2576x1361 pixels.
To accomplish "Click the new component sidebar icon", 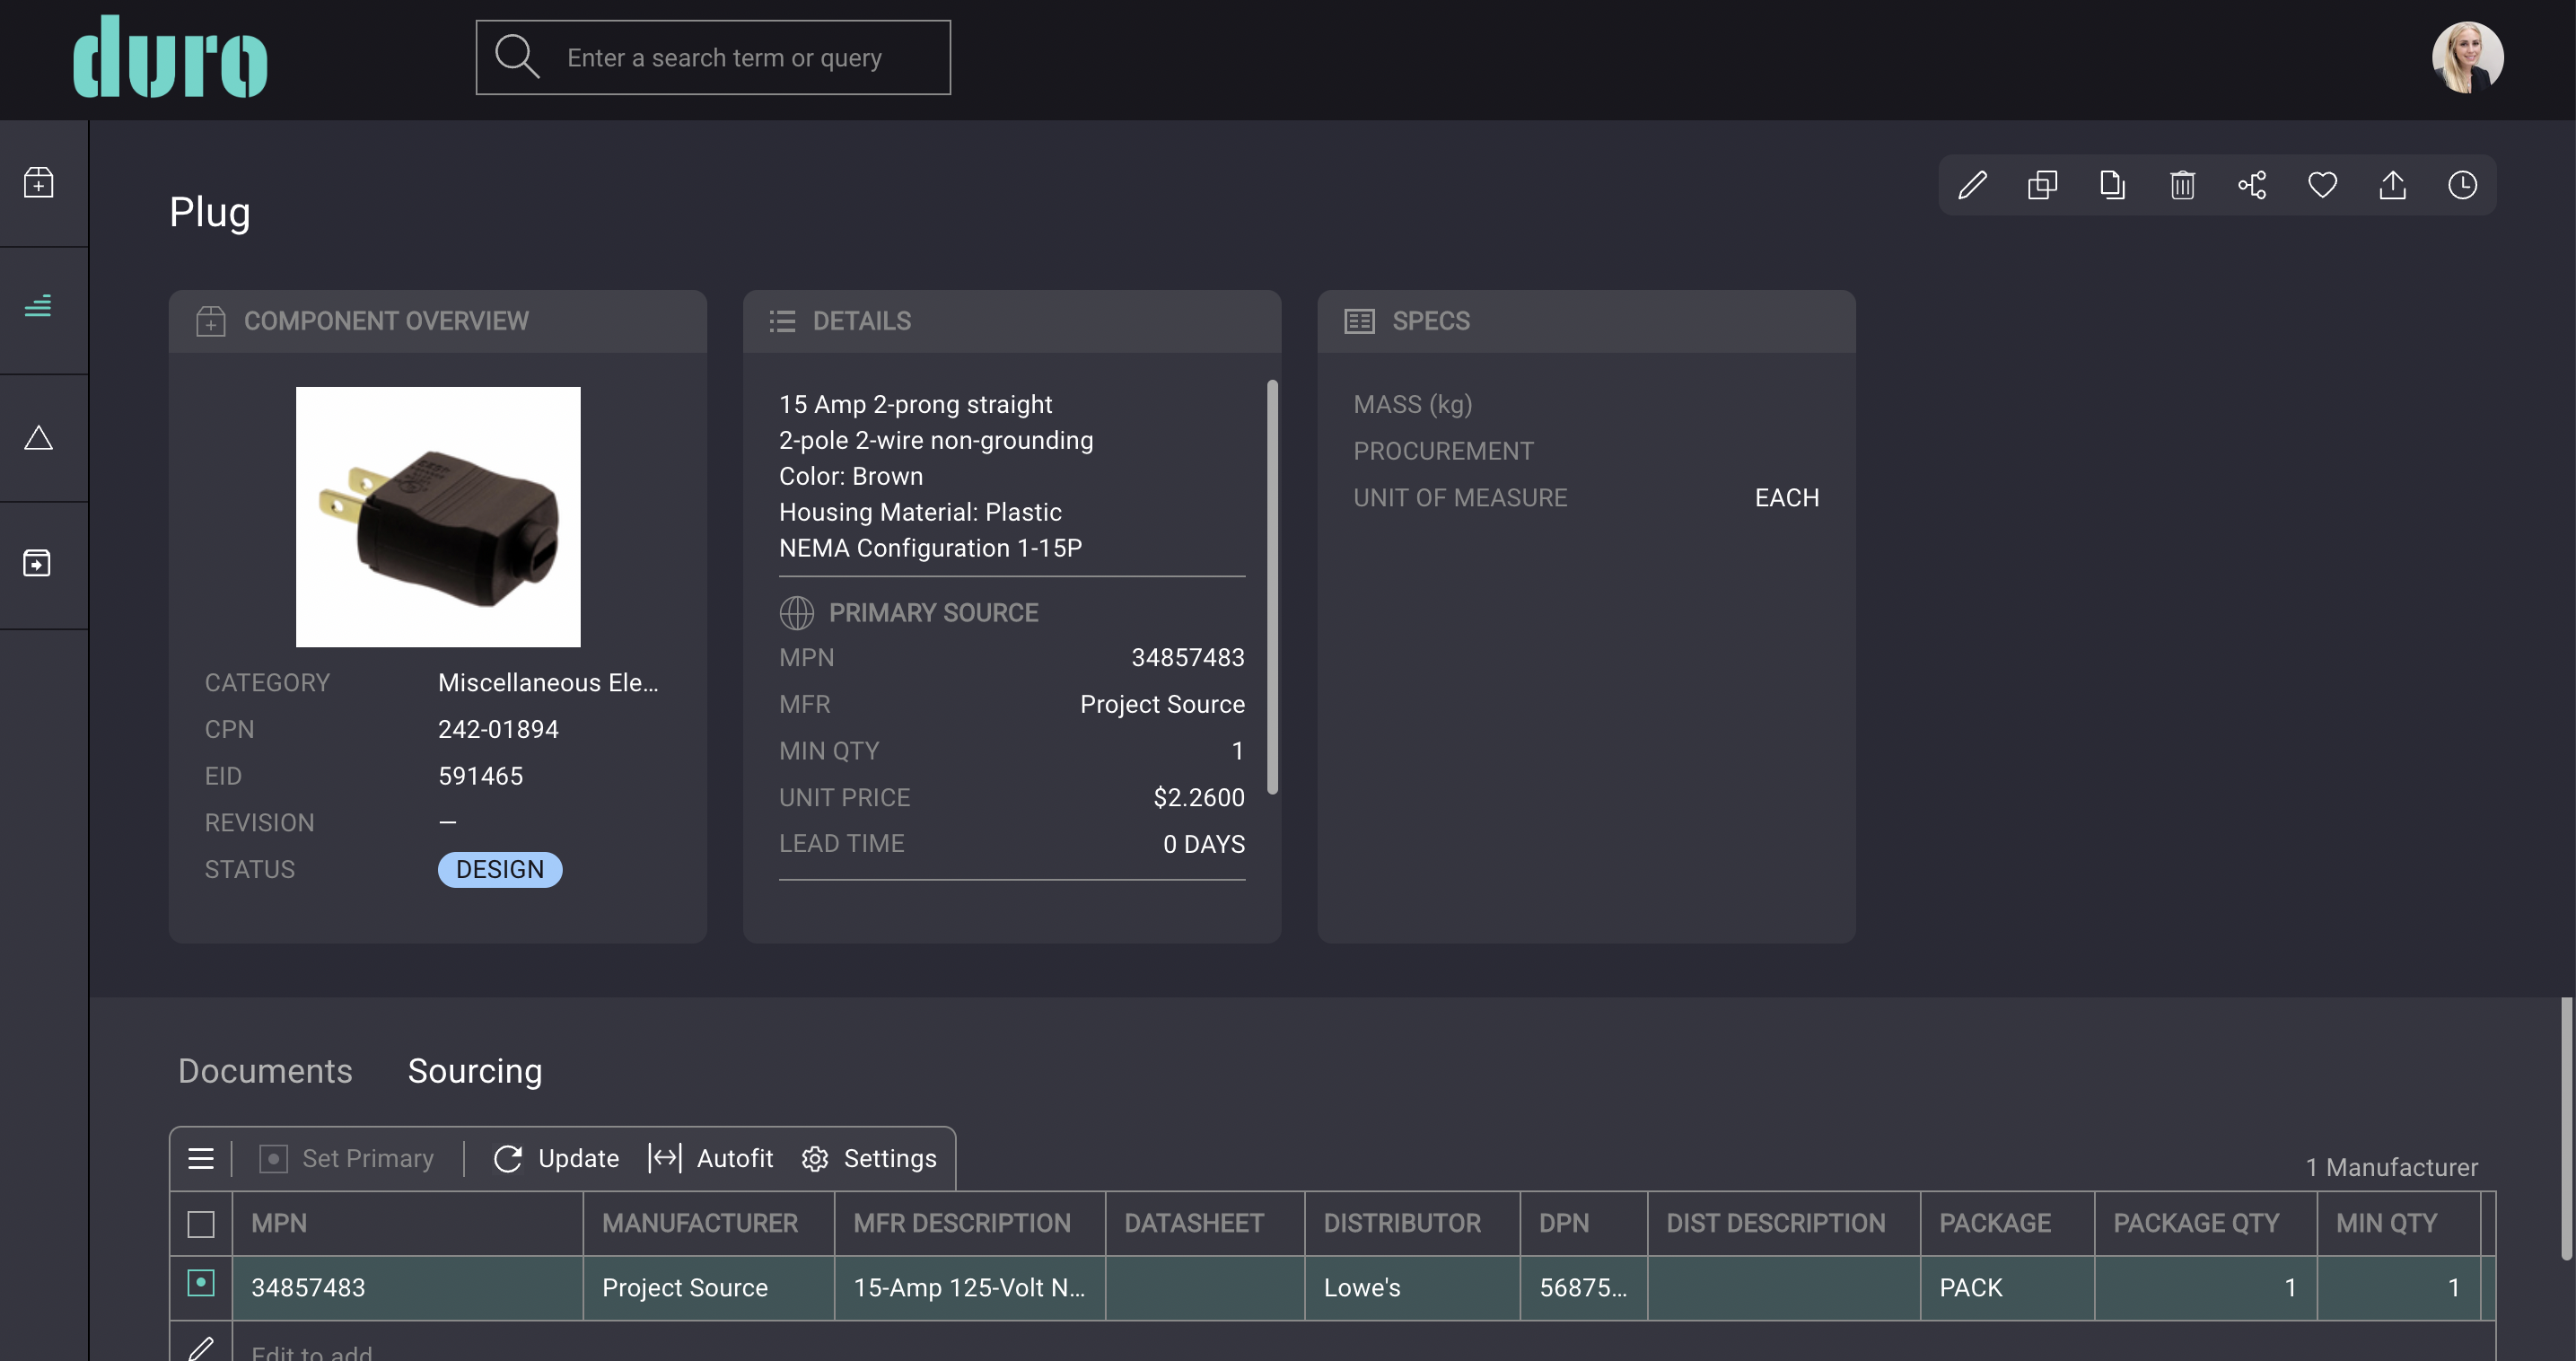I will 38,183.
